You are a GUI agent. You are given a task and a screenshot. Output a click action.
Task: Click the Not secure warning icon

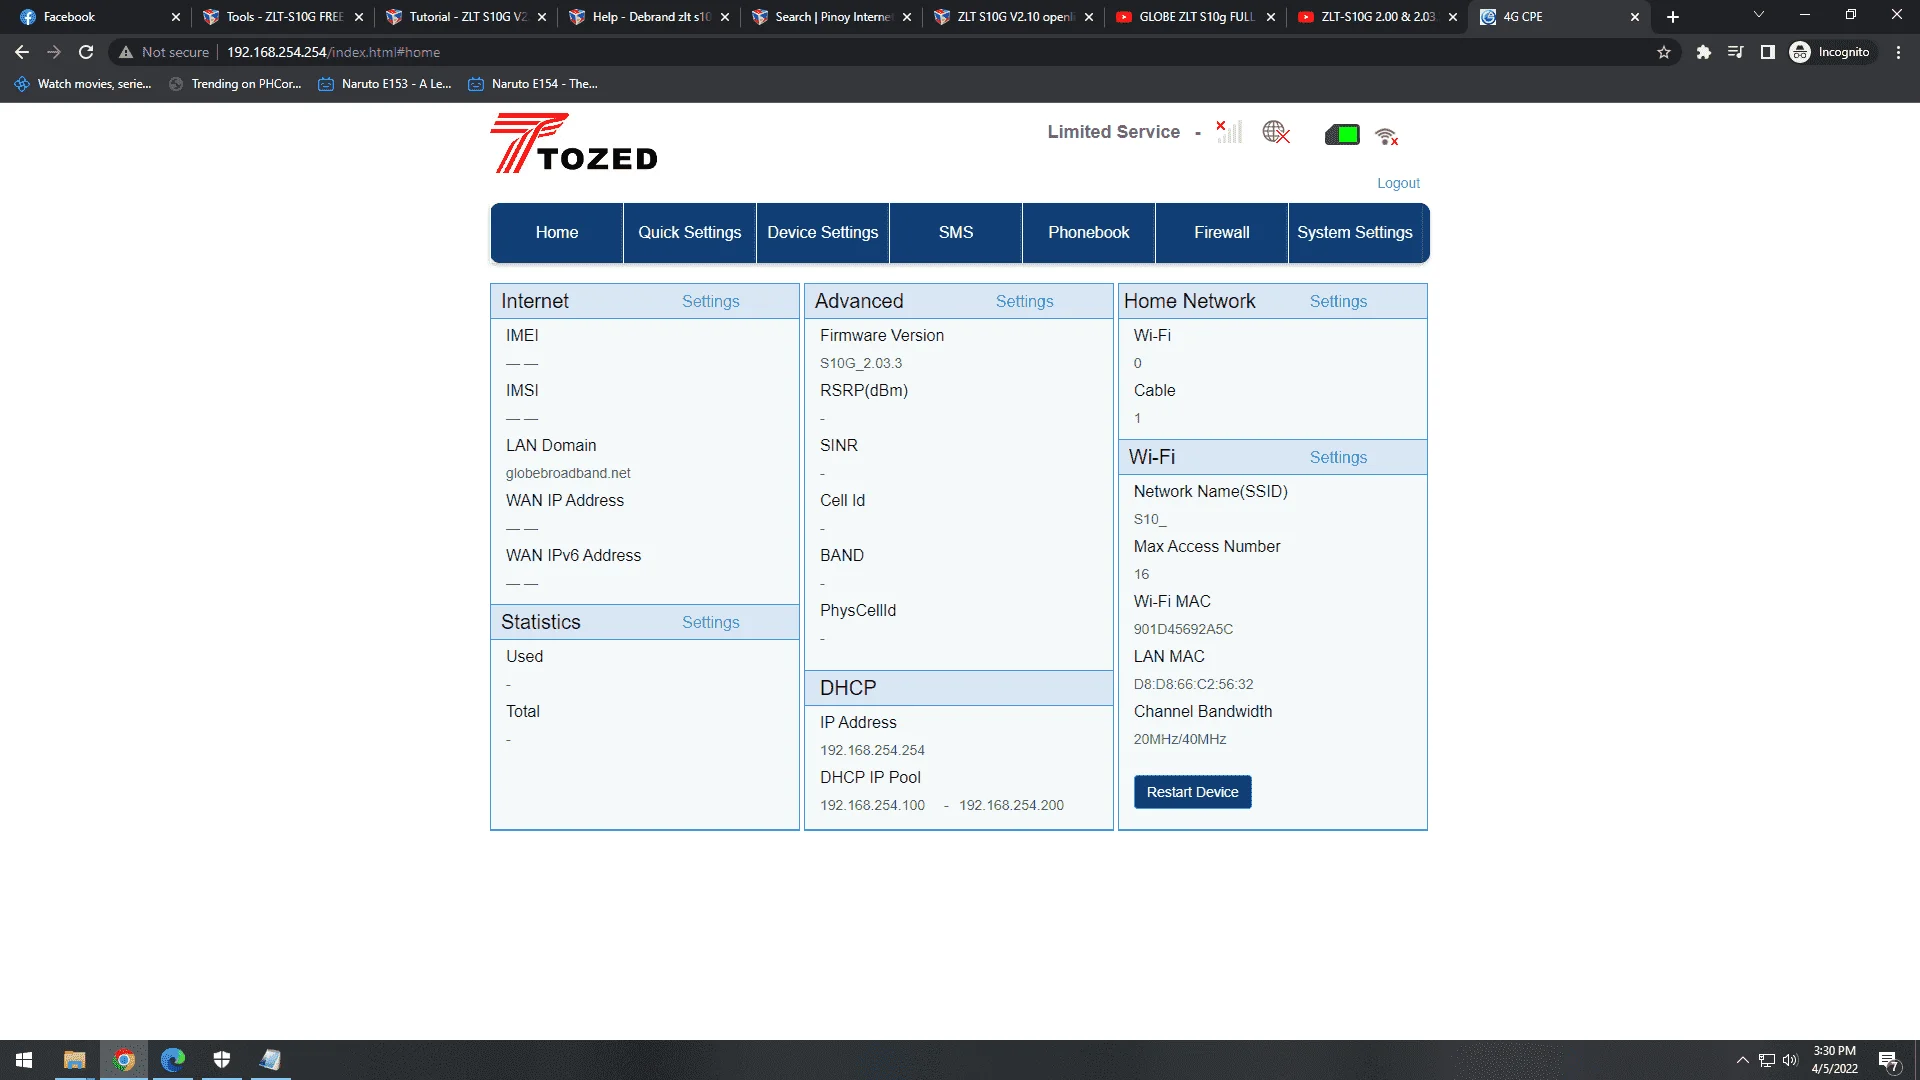point(126,52)
